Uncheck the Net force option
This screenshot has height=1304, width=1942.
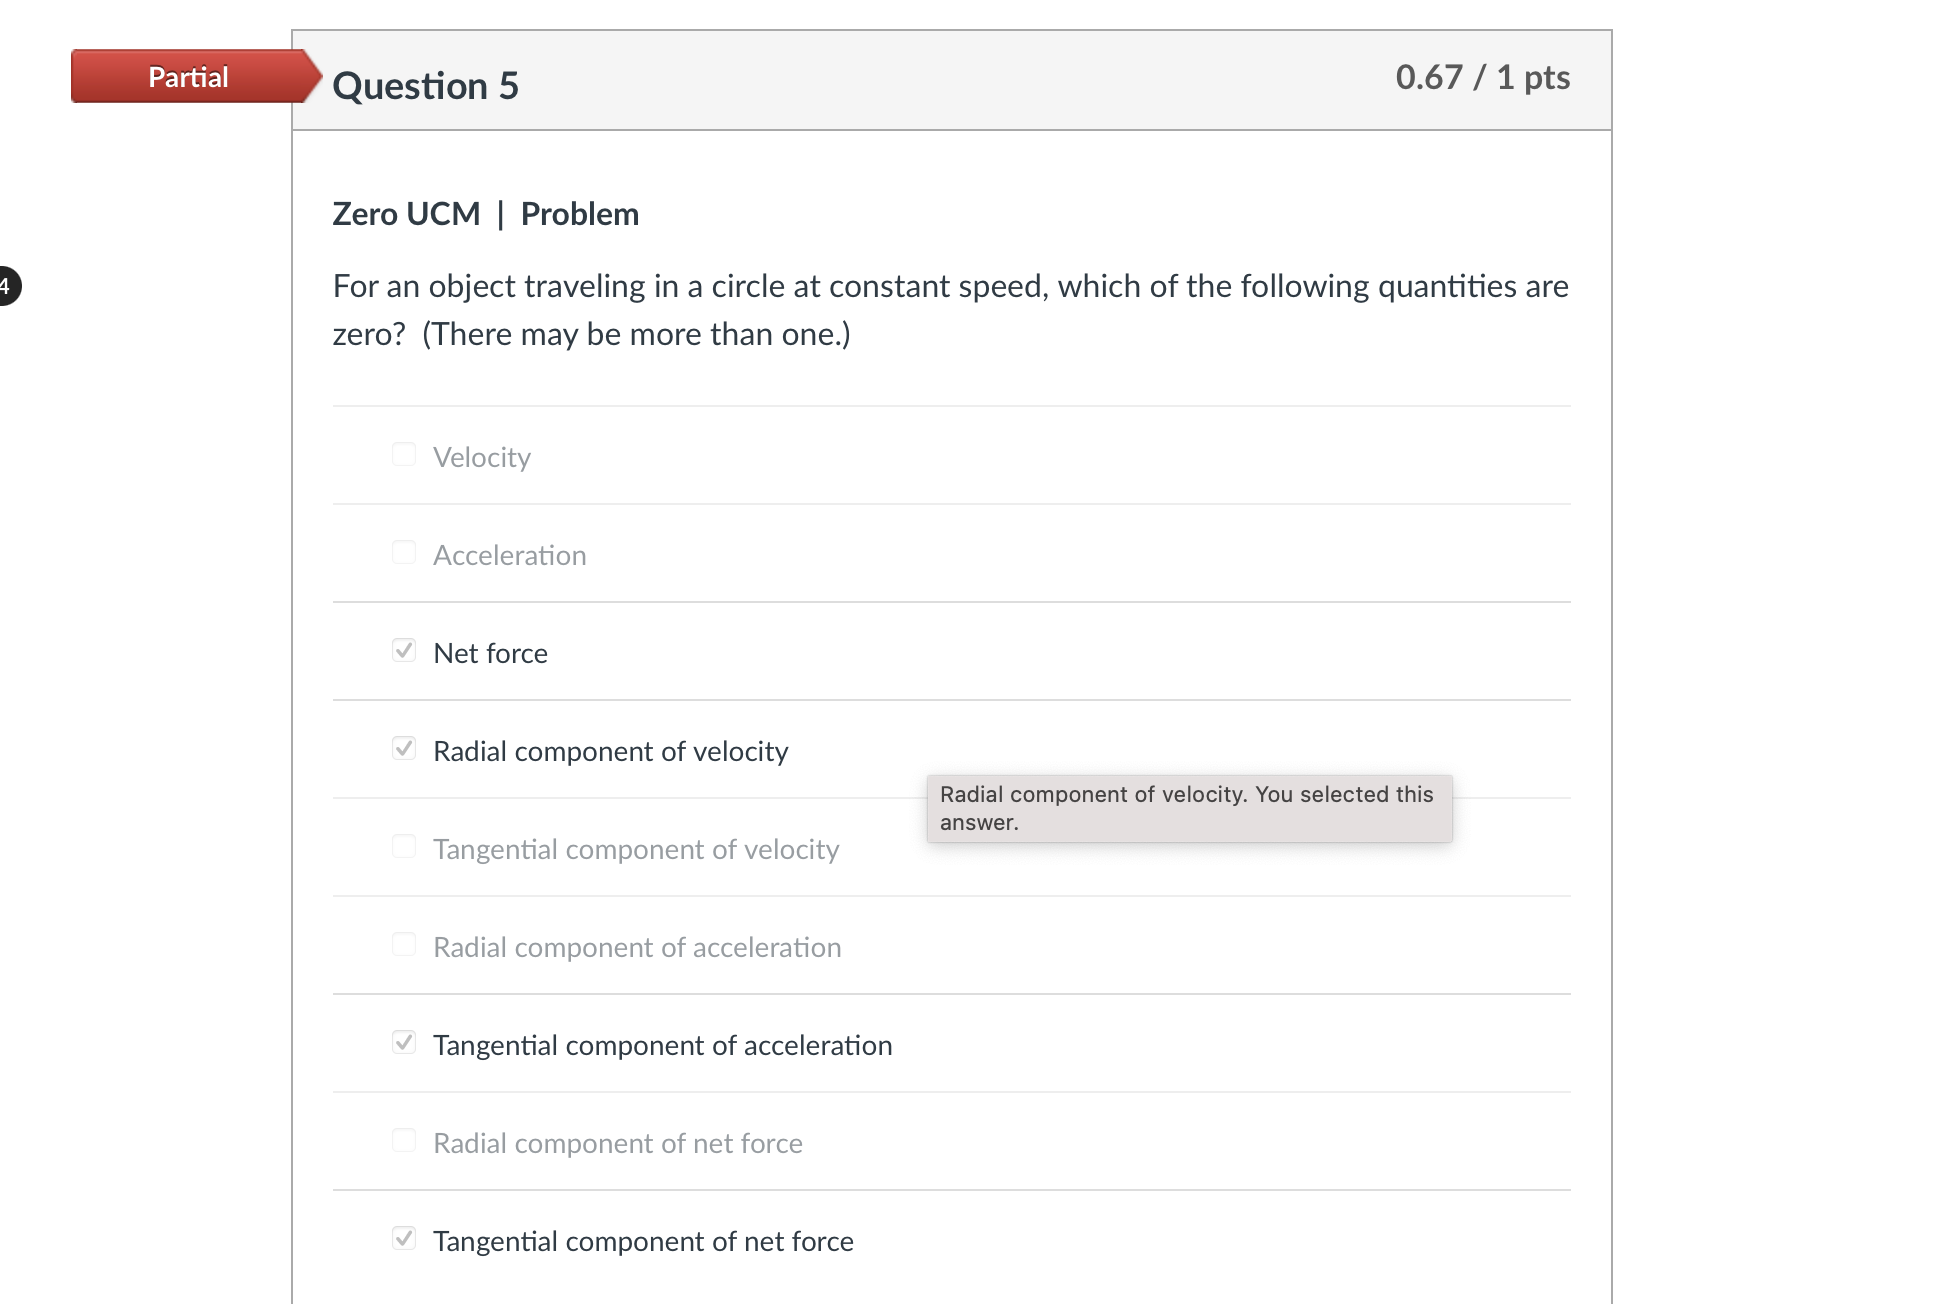[404, 649]
